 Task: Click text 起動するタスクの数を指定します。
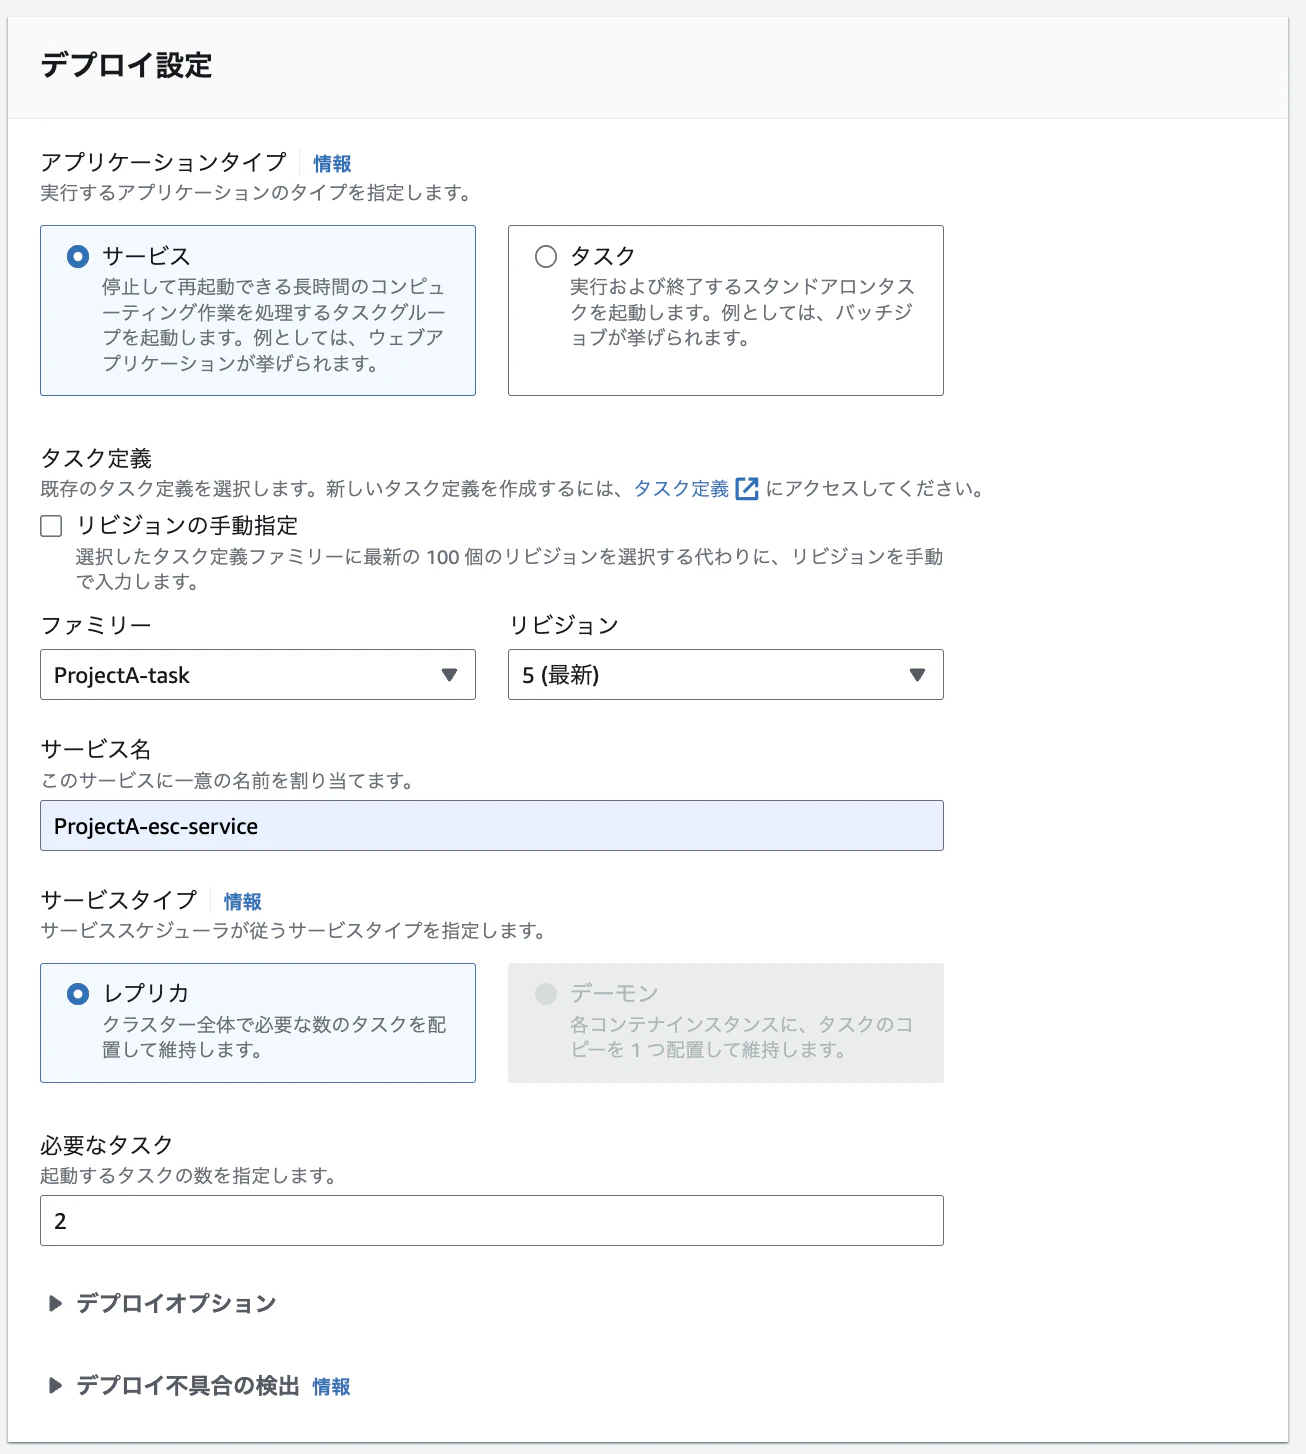coord(188,1176)
